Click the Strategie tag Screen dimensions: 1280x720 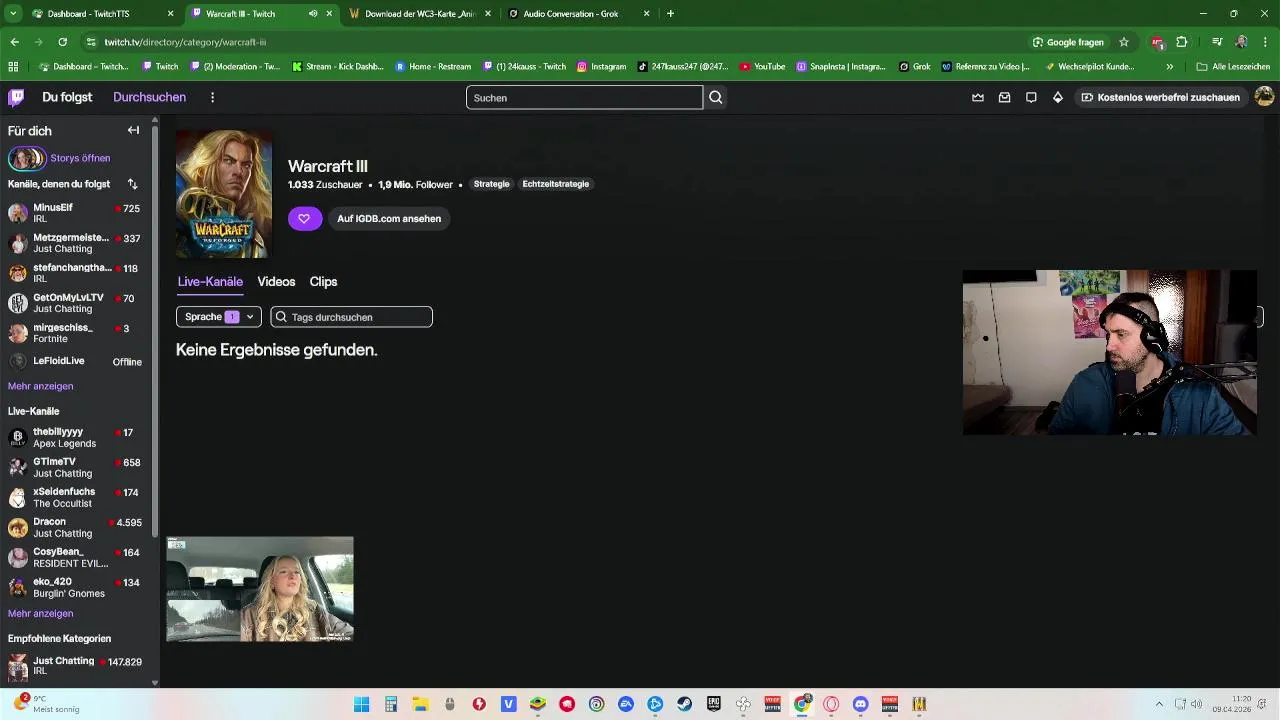pyautogui.click(x=491, y=184)
